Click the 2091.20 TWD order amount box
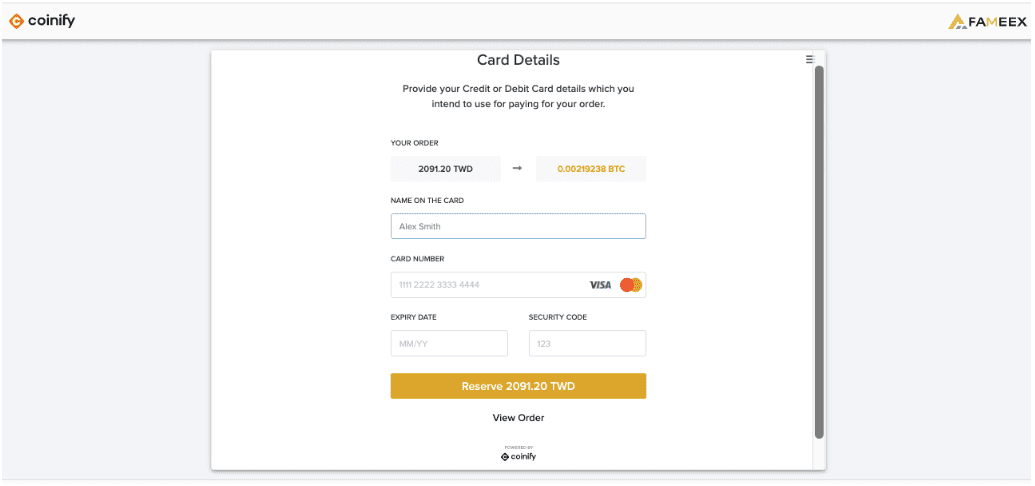The width and height of the screenshot is (1035, 486). pyautogui.click(x=446, y=169)
